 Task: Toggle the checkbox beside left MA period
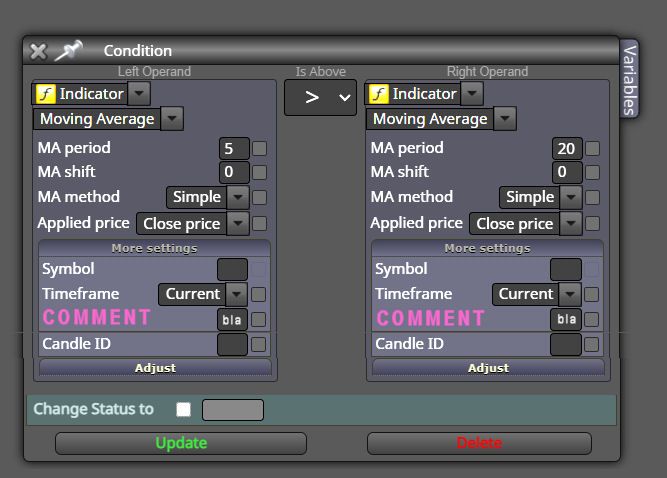pyautogui.click(x=259, y=149)
